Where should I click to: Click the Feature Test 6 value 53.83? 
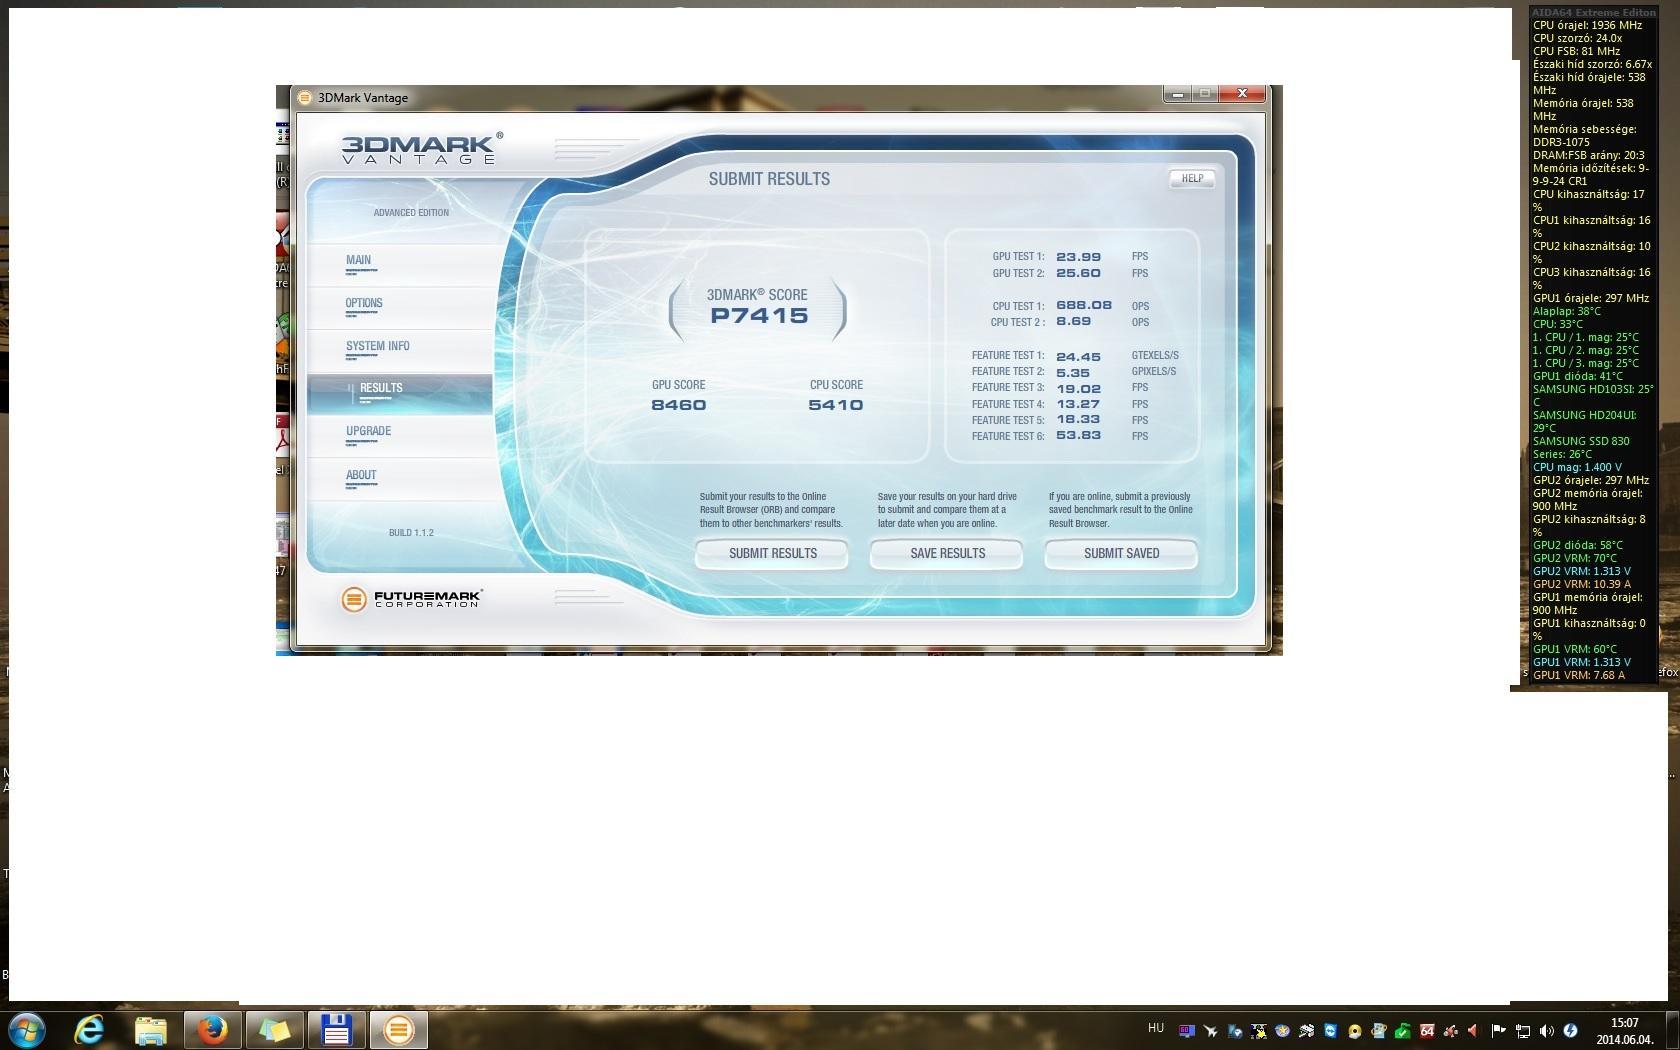tap(1078, 436)
